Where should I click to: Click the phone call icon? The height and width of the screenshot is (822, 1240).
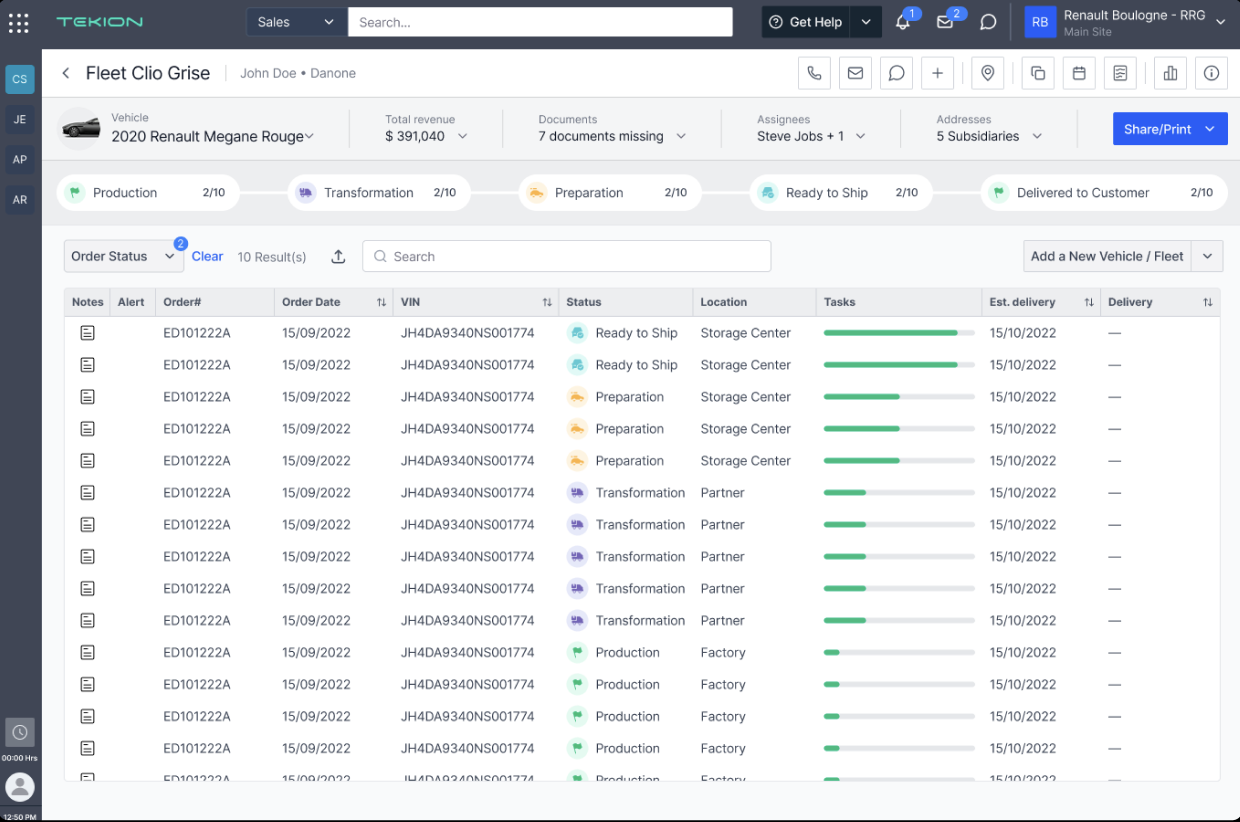tap(814, 73)
